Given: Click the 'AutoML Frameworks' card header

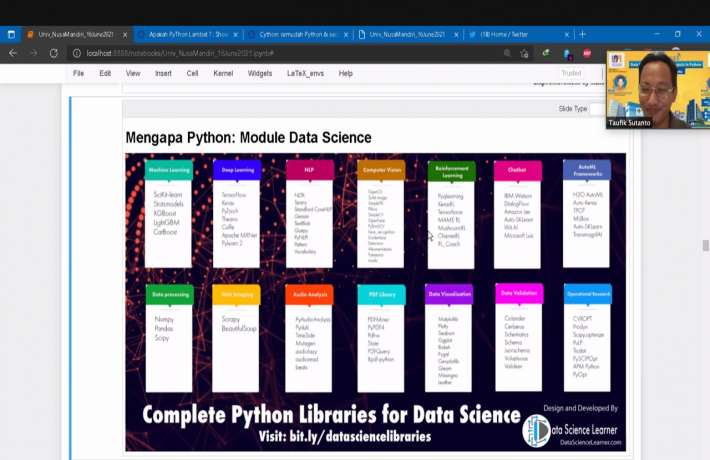Looking at the screenshot, I should [x=587, y=170].
